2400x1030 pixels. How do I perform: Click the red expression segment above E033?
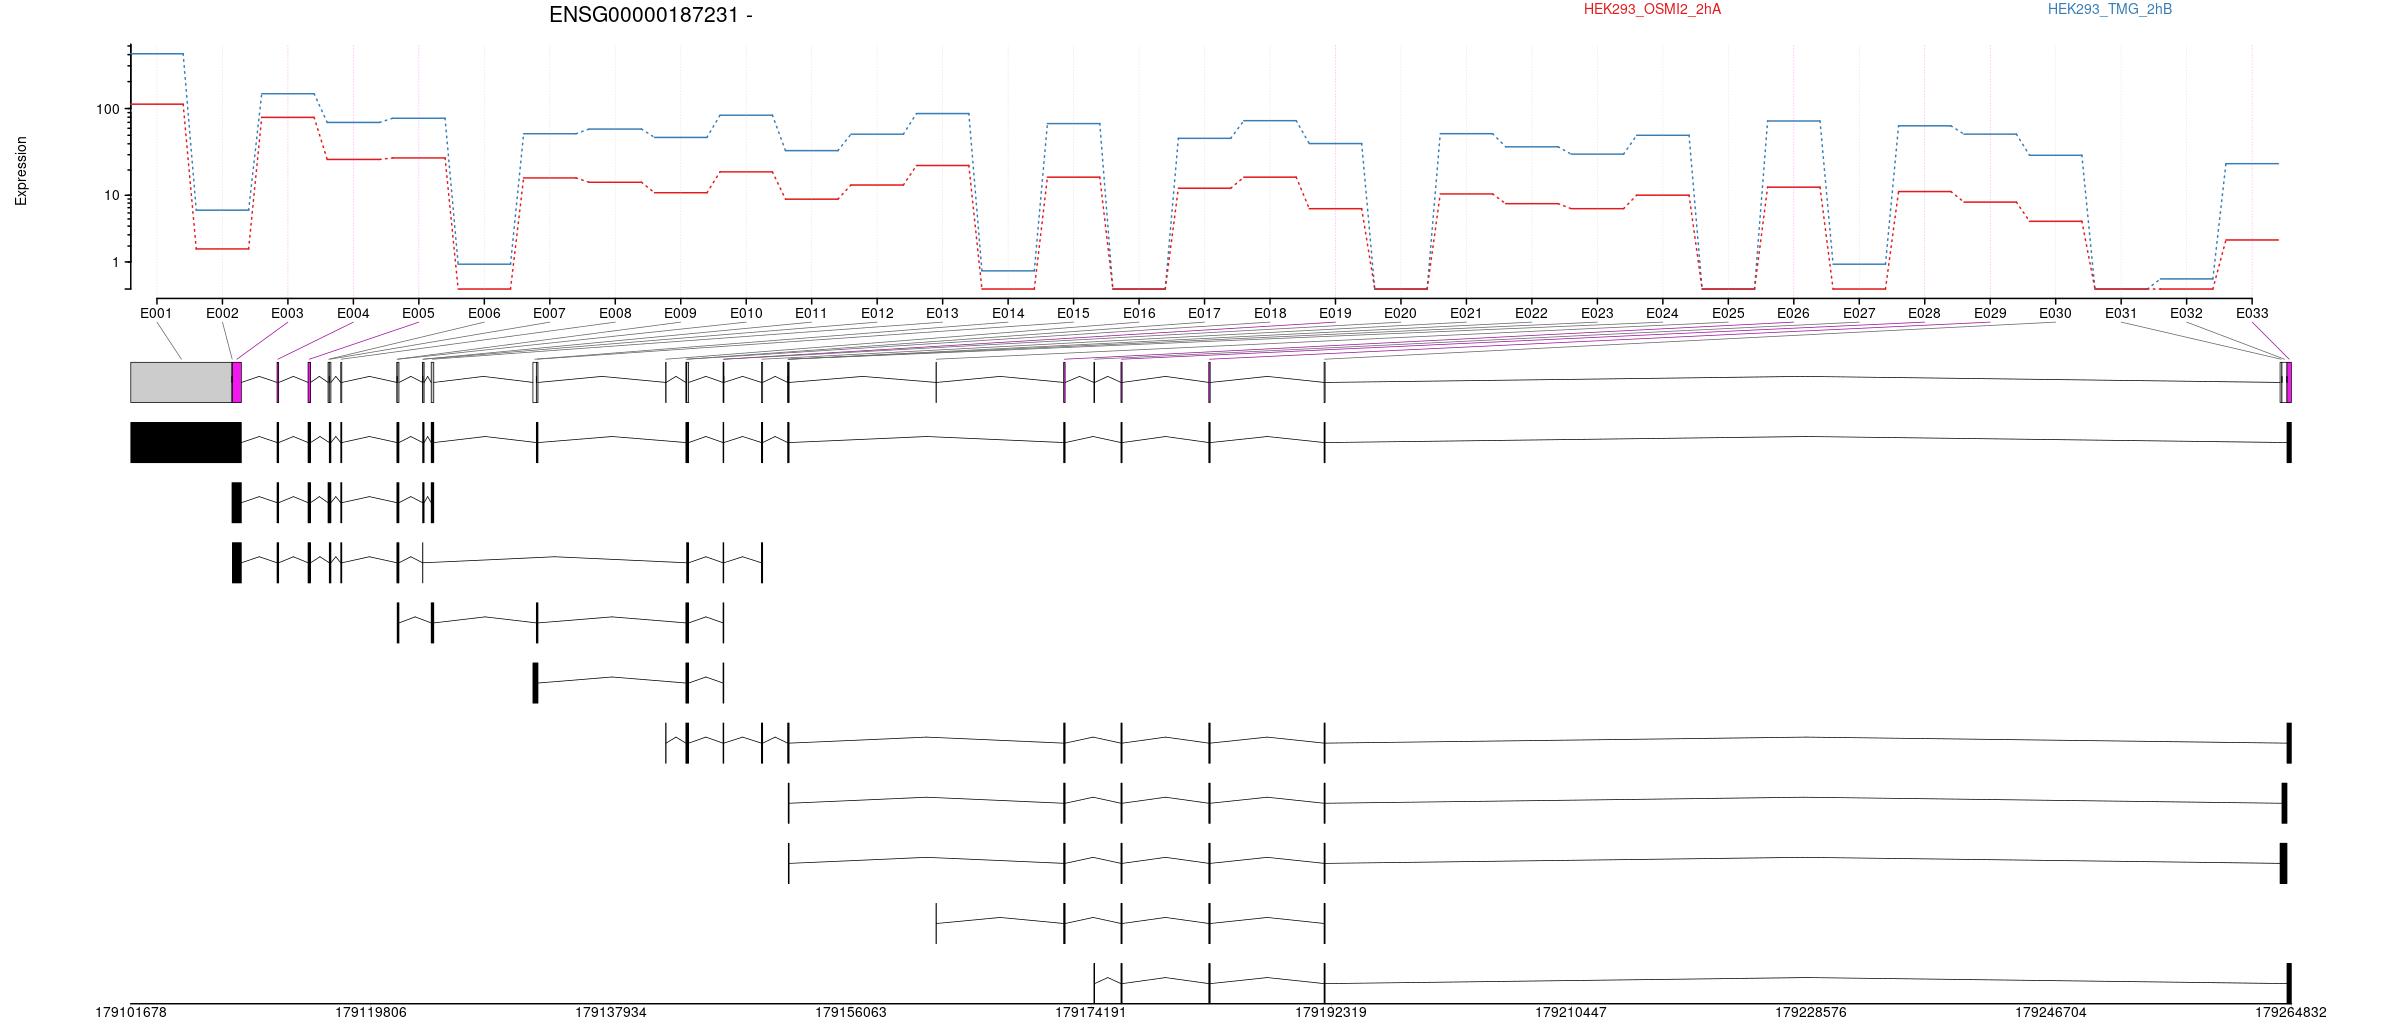click(x=2252, y=240)
